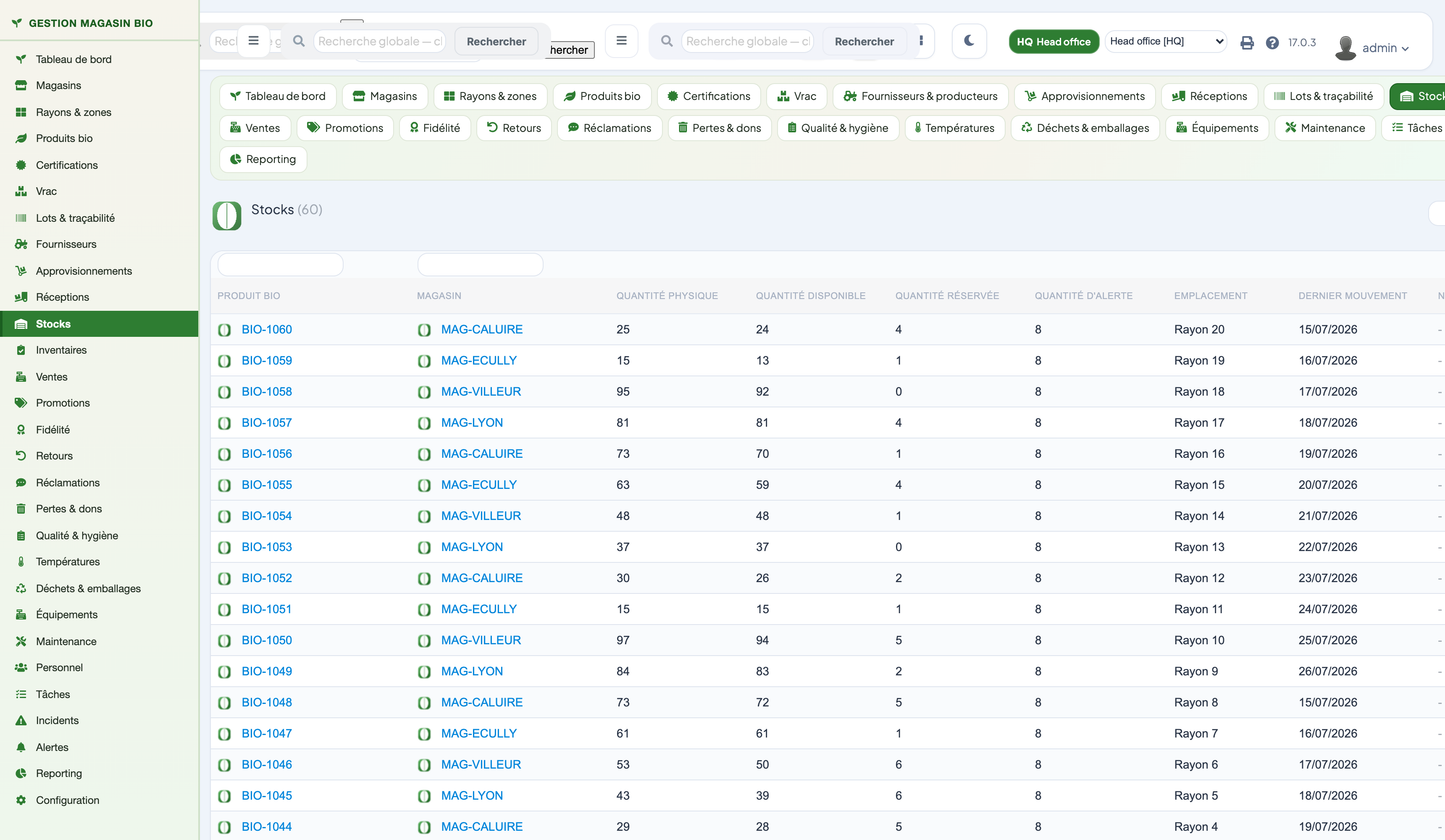Focus the Magasin filter input field
The height and width of the screenshot is (840, 1445).
(x=480, y=265)
